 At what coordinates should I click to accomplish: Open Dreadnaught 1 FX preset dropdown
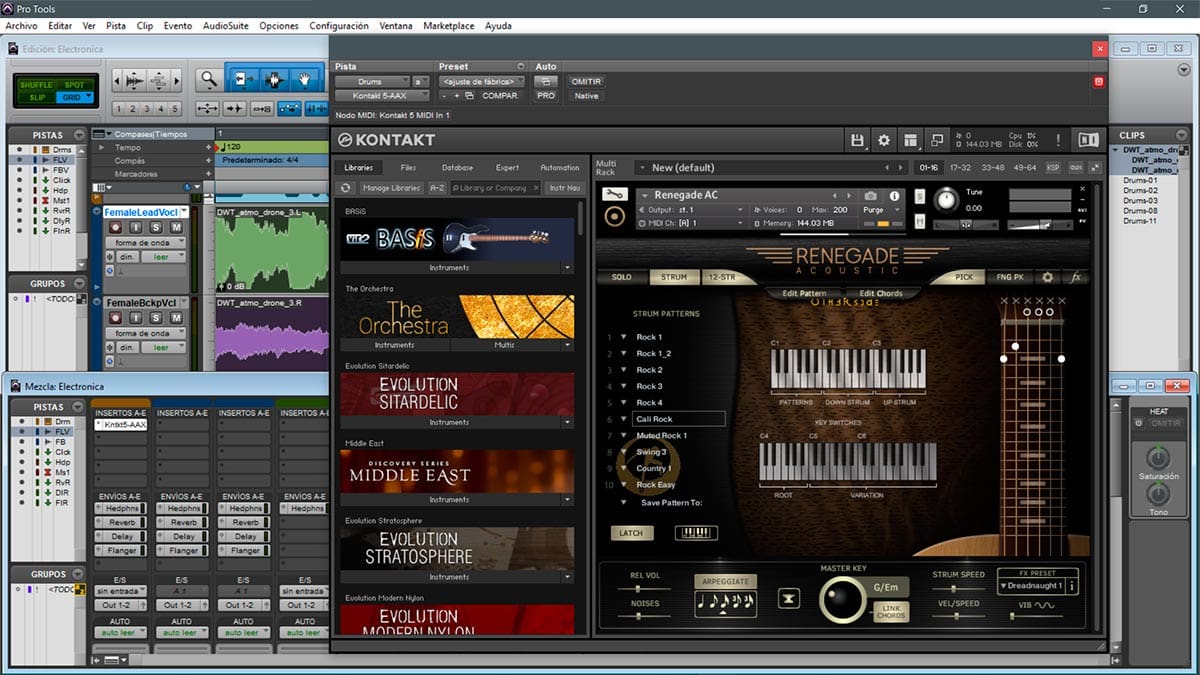[x=1030, y=586]
